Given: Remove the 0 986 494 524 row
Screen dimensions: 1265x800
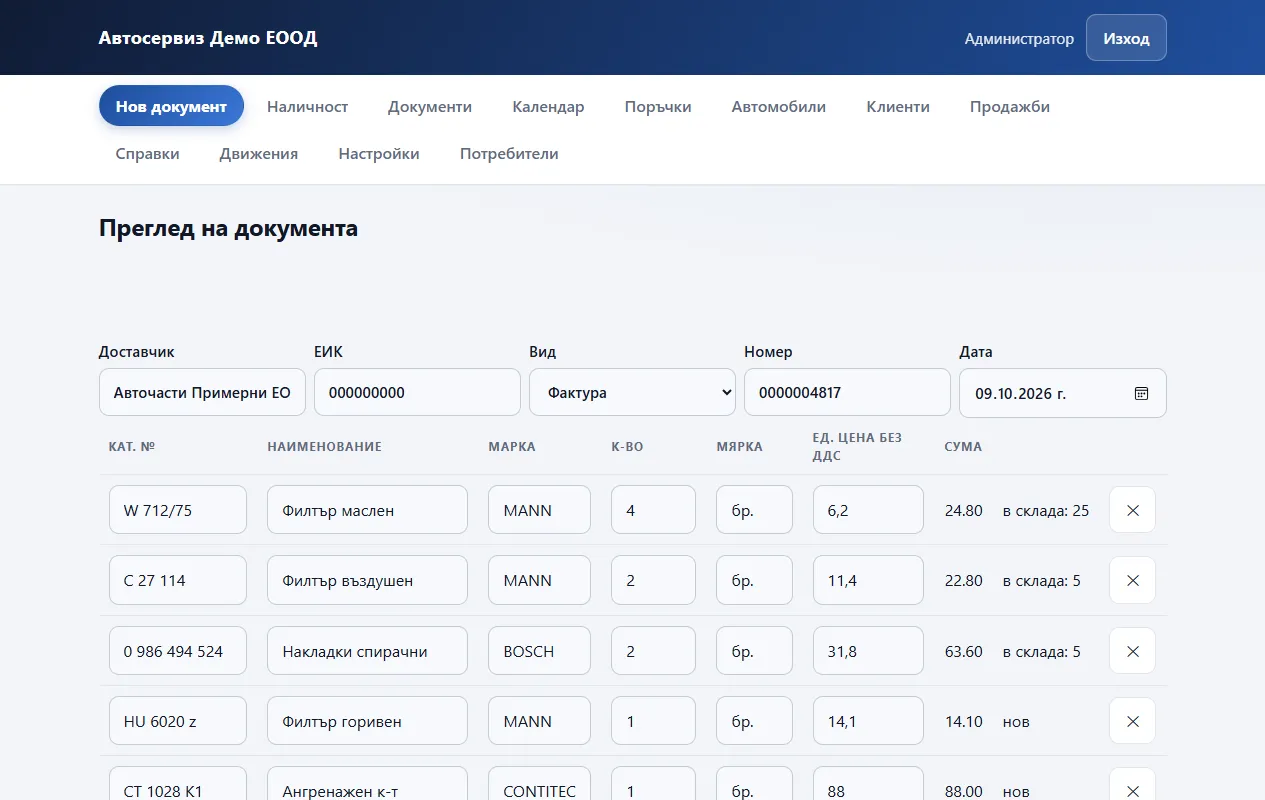Looking at the screenshot, I should (x=1132, y=651).
